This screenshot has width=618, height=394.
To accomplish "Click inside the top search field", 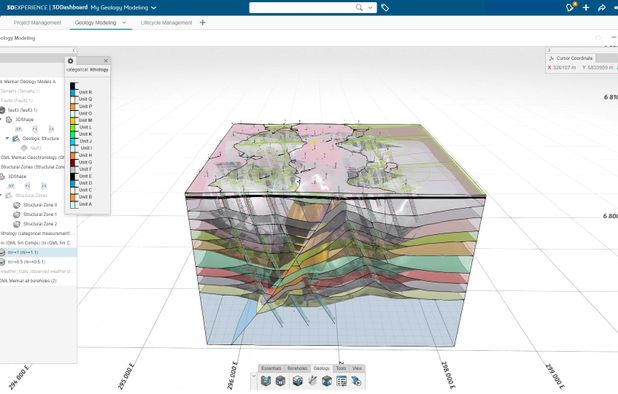I will point(302,7).
